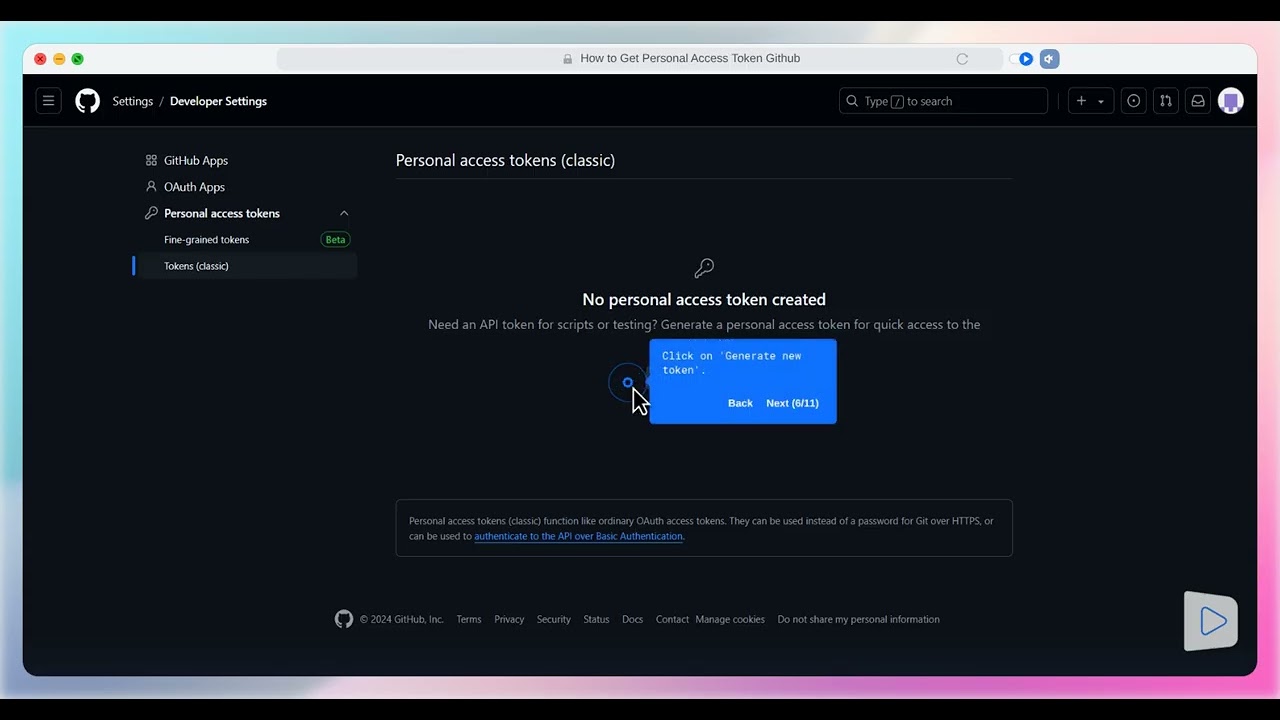Click the yellow minimize window button
1280x720 pixels.
tap(59, 59)
